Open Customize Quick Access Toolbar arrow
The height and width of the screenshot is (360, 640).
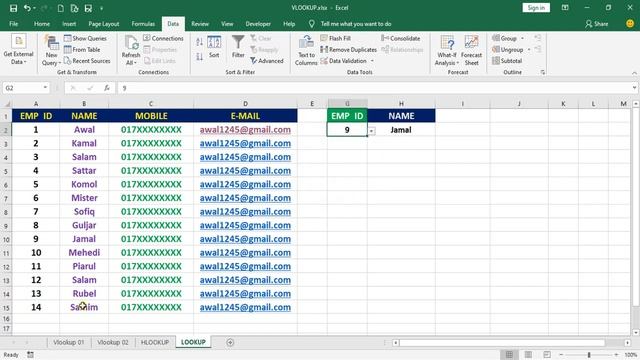click(x=102, y=8)
